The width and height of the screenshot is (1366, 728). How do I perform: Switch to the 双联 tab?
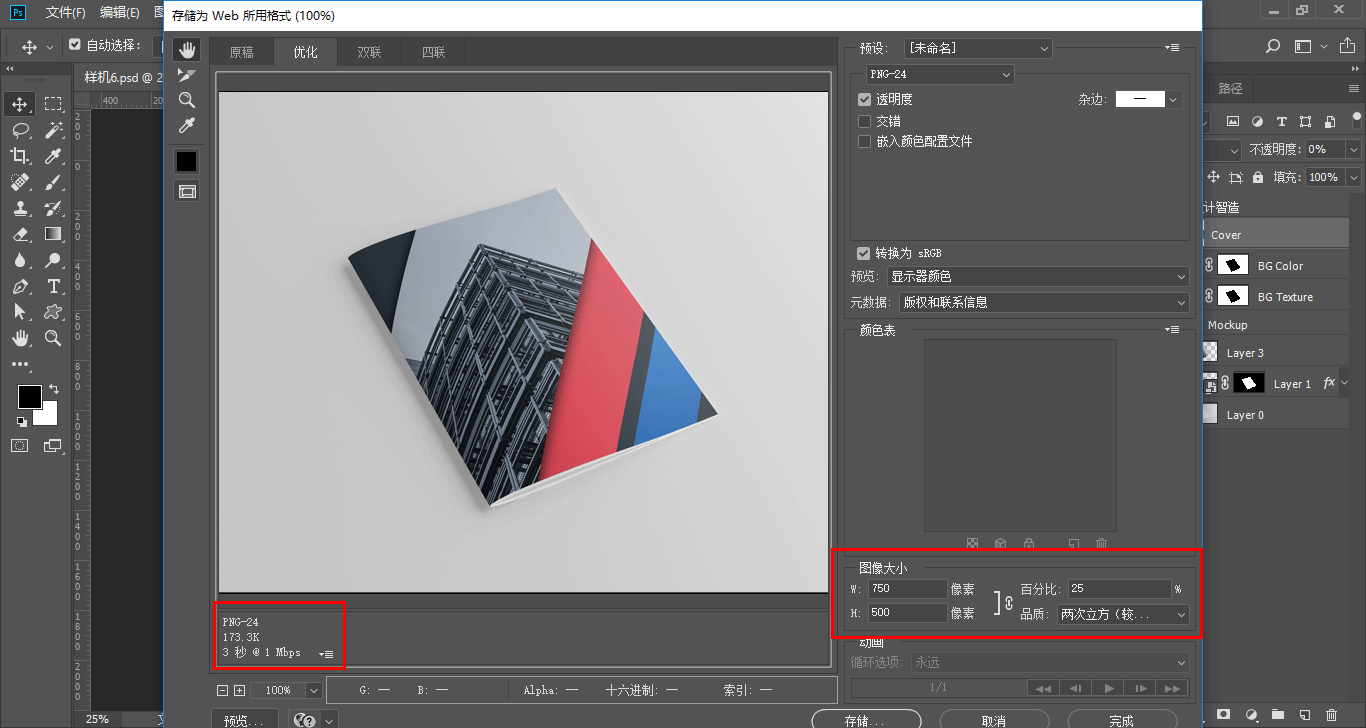[369, 53]
